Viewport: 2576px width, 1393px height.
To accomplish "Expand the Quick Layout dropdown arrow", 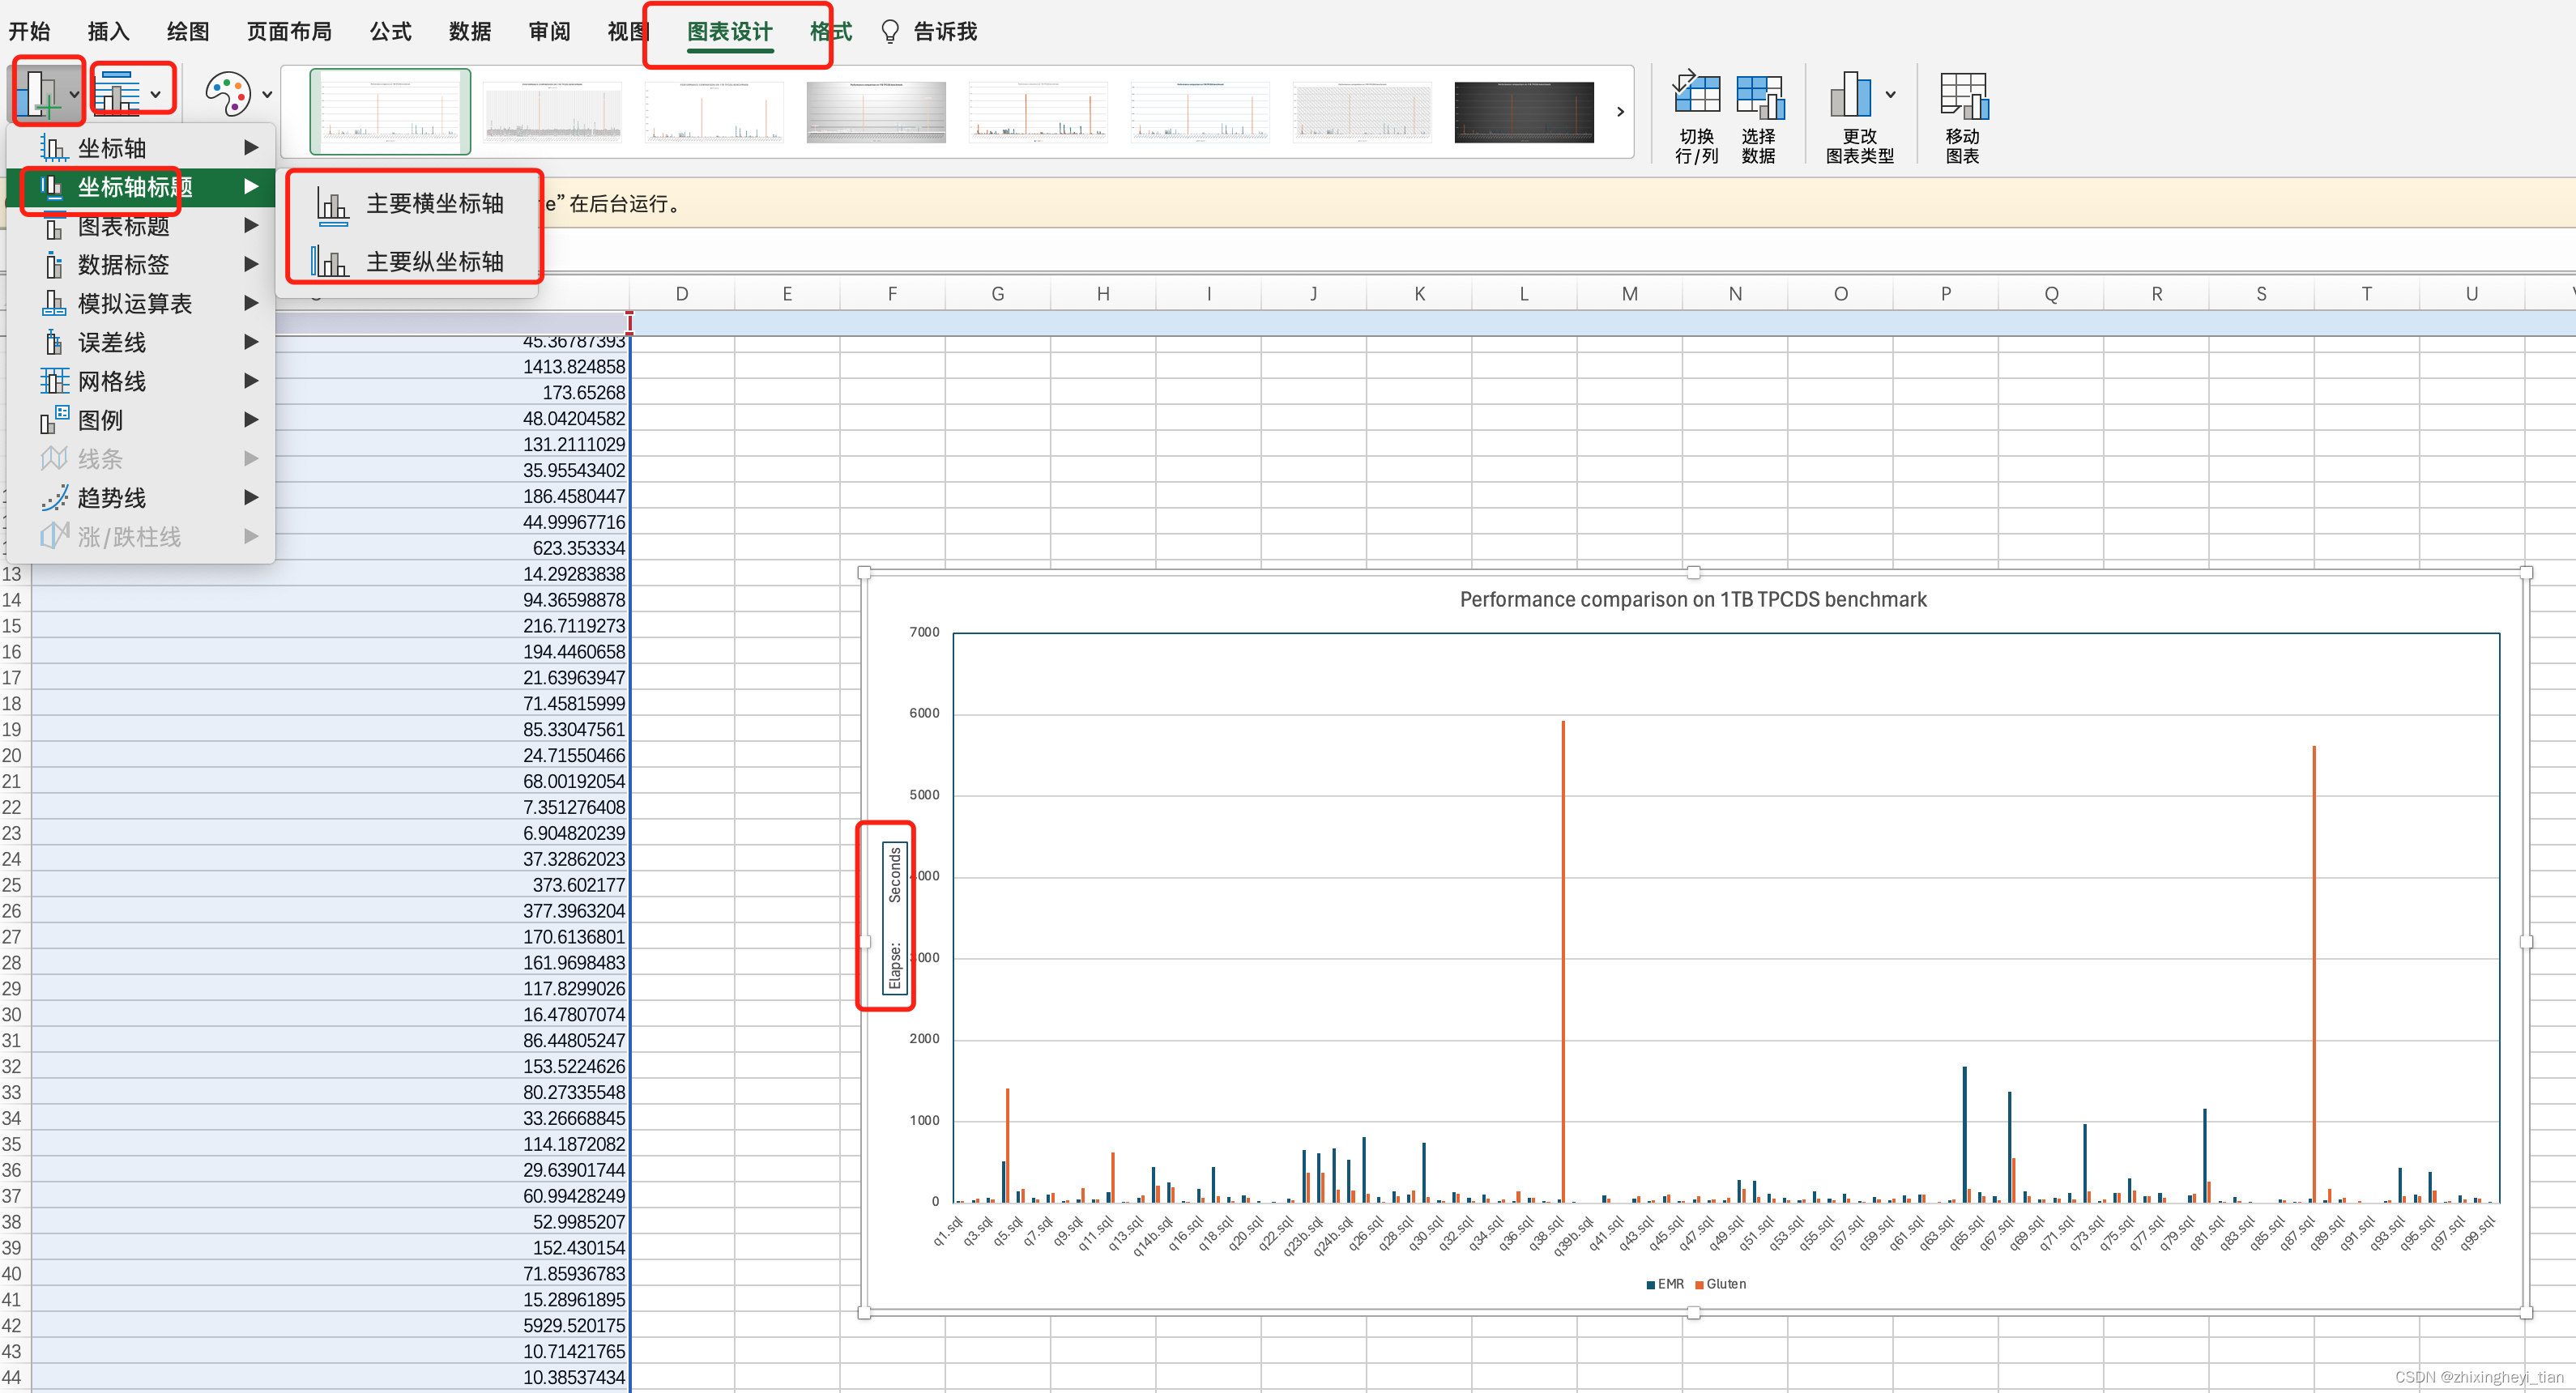I will tap(156, 95).
